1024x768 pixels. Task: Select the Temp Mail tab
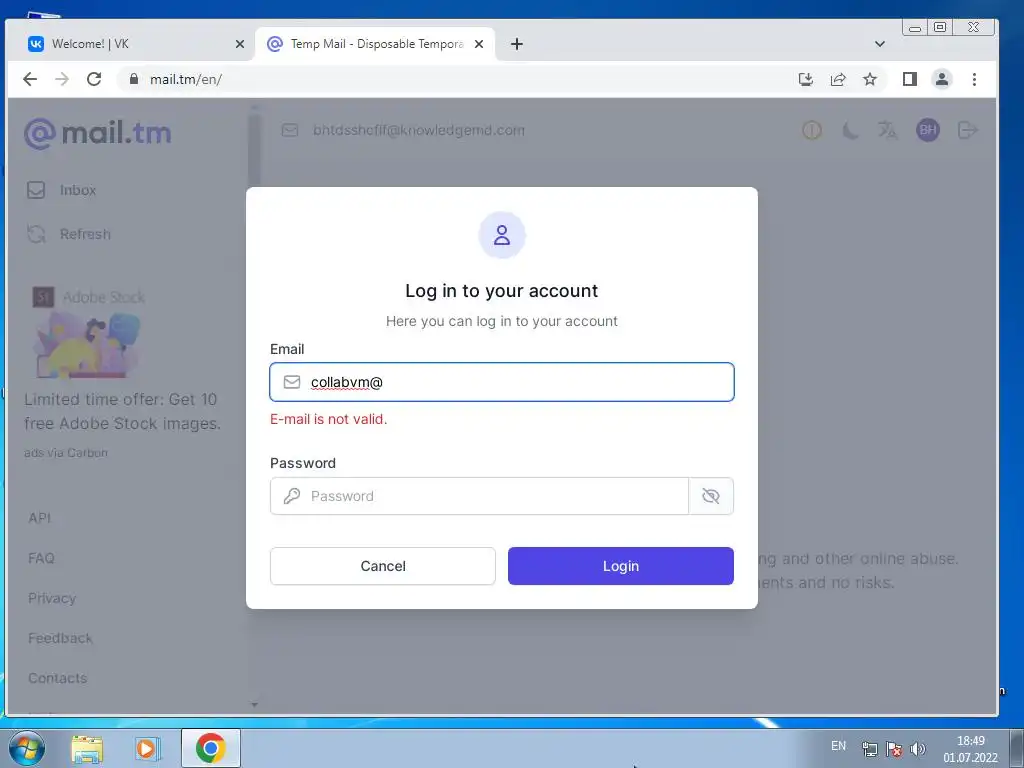click(376, 44)
